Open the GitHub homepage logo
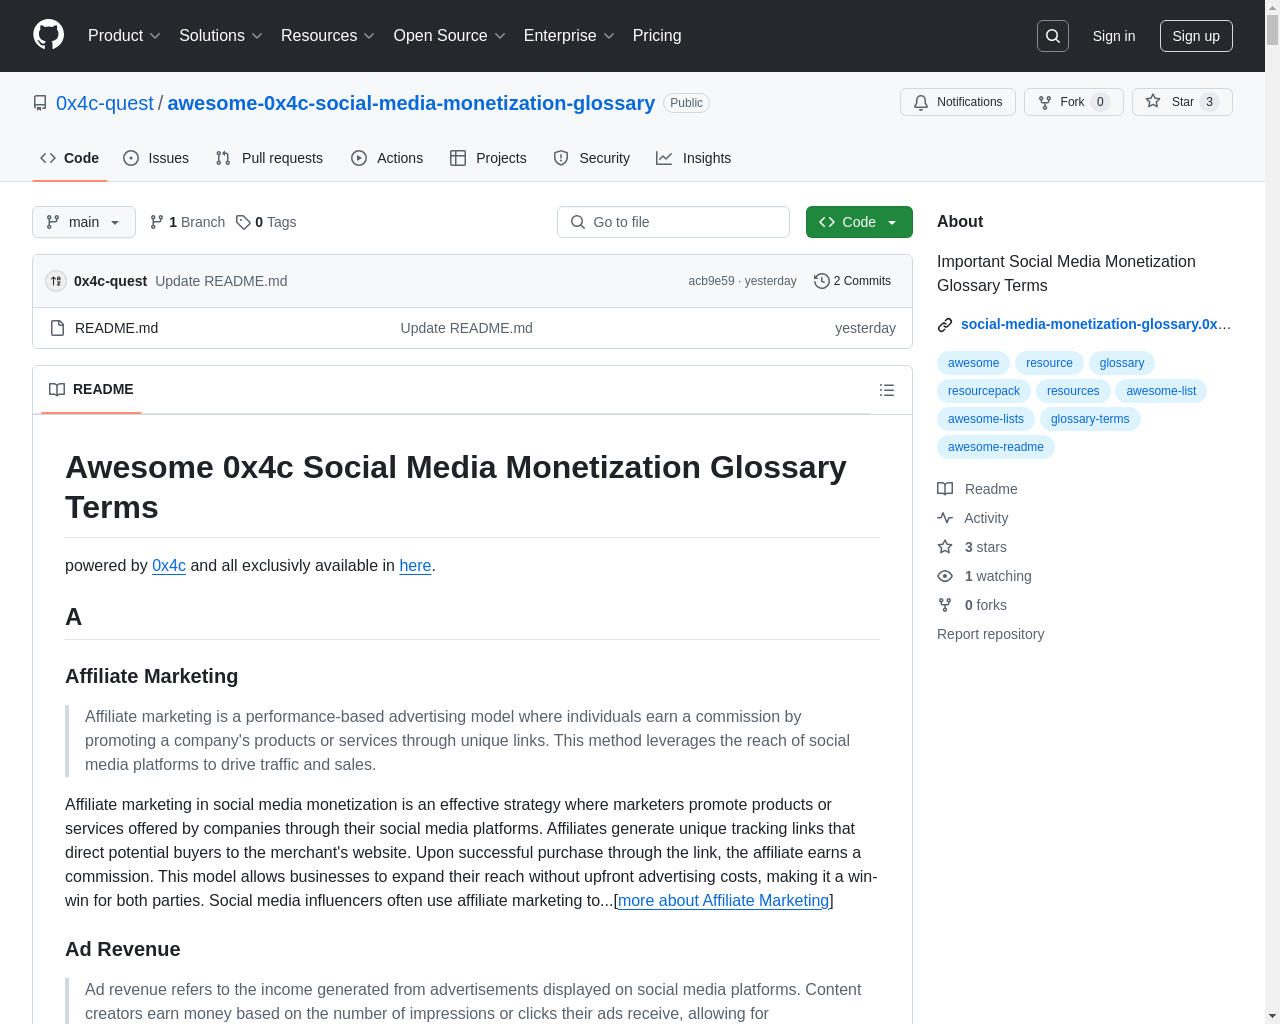Screen dimensions: 1280x1024 coord(48,35)
